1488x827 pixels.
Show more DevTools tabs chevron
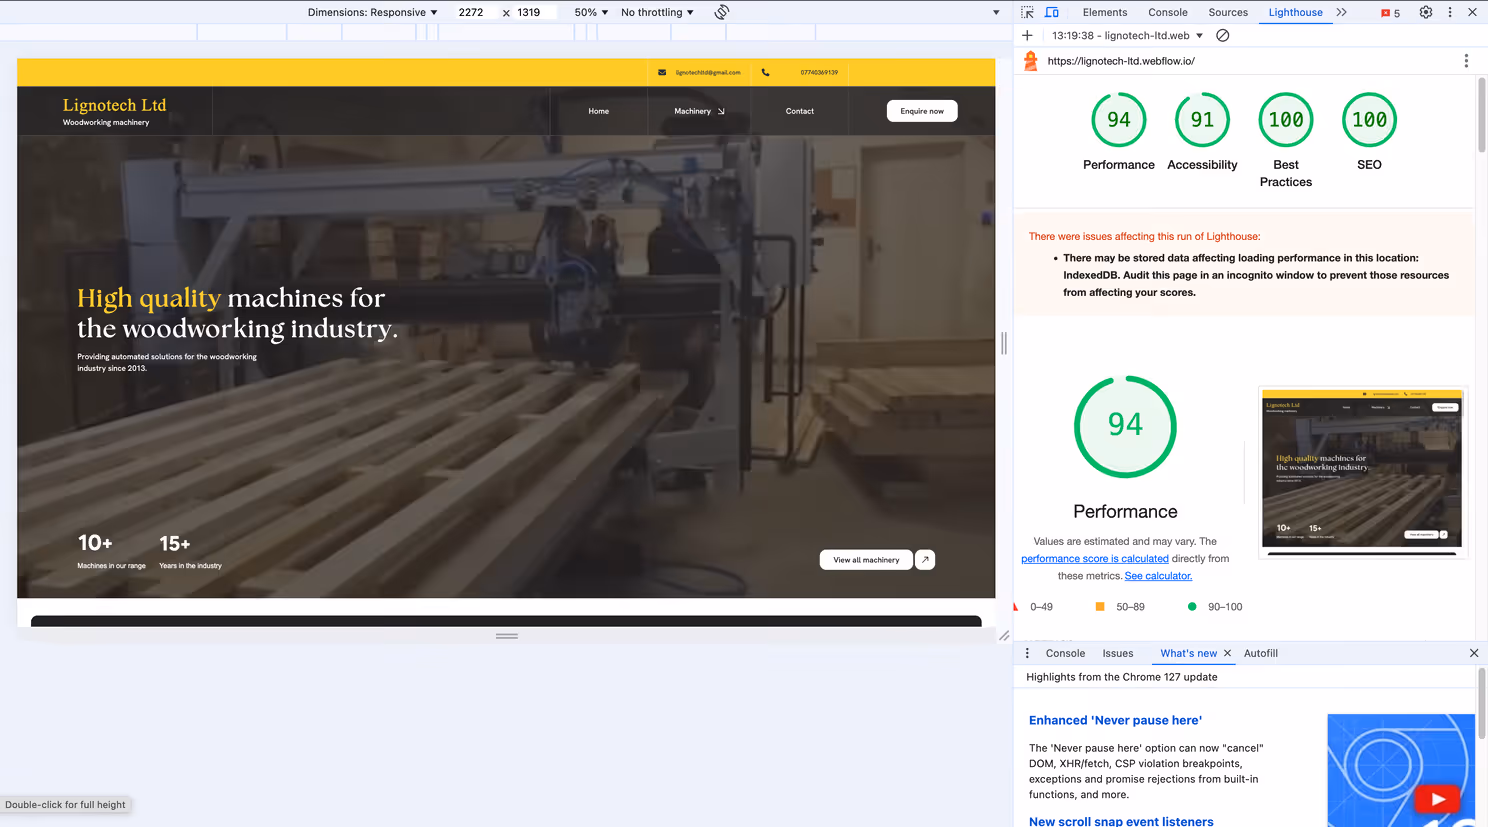click(1342, 12)
